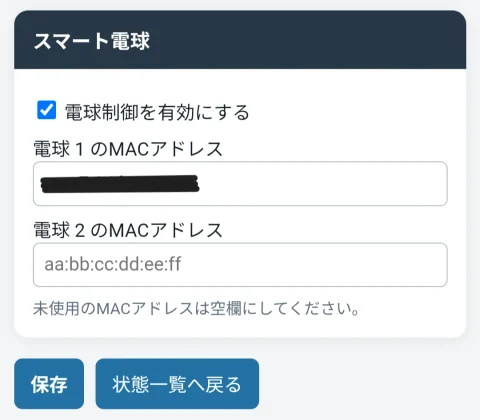Click the 未使用のMACアドレスは空欄にしてください hint text
This screenshot has height=420, width=480.
196,309
